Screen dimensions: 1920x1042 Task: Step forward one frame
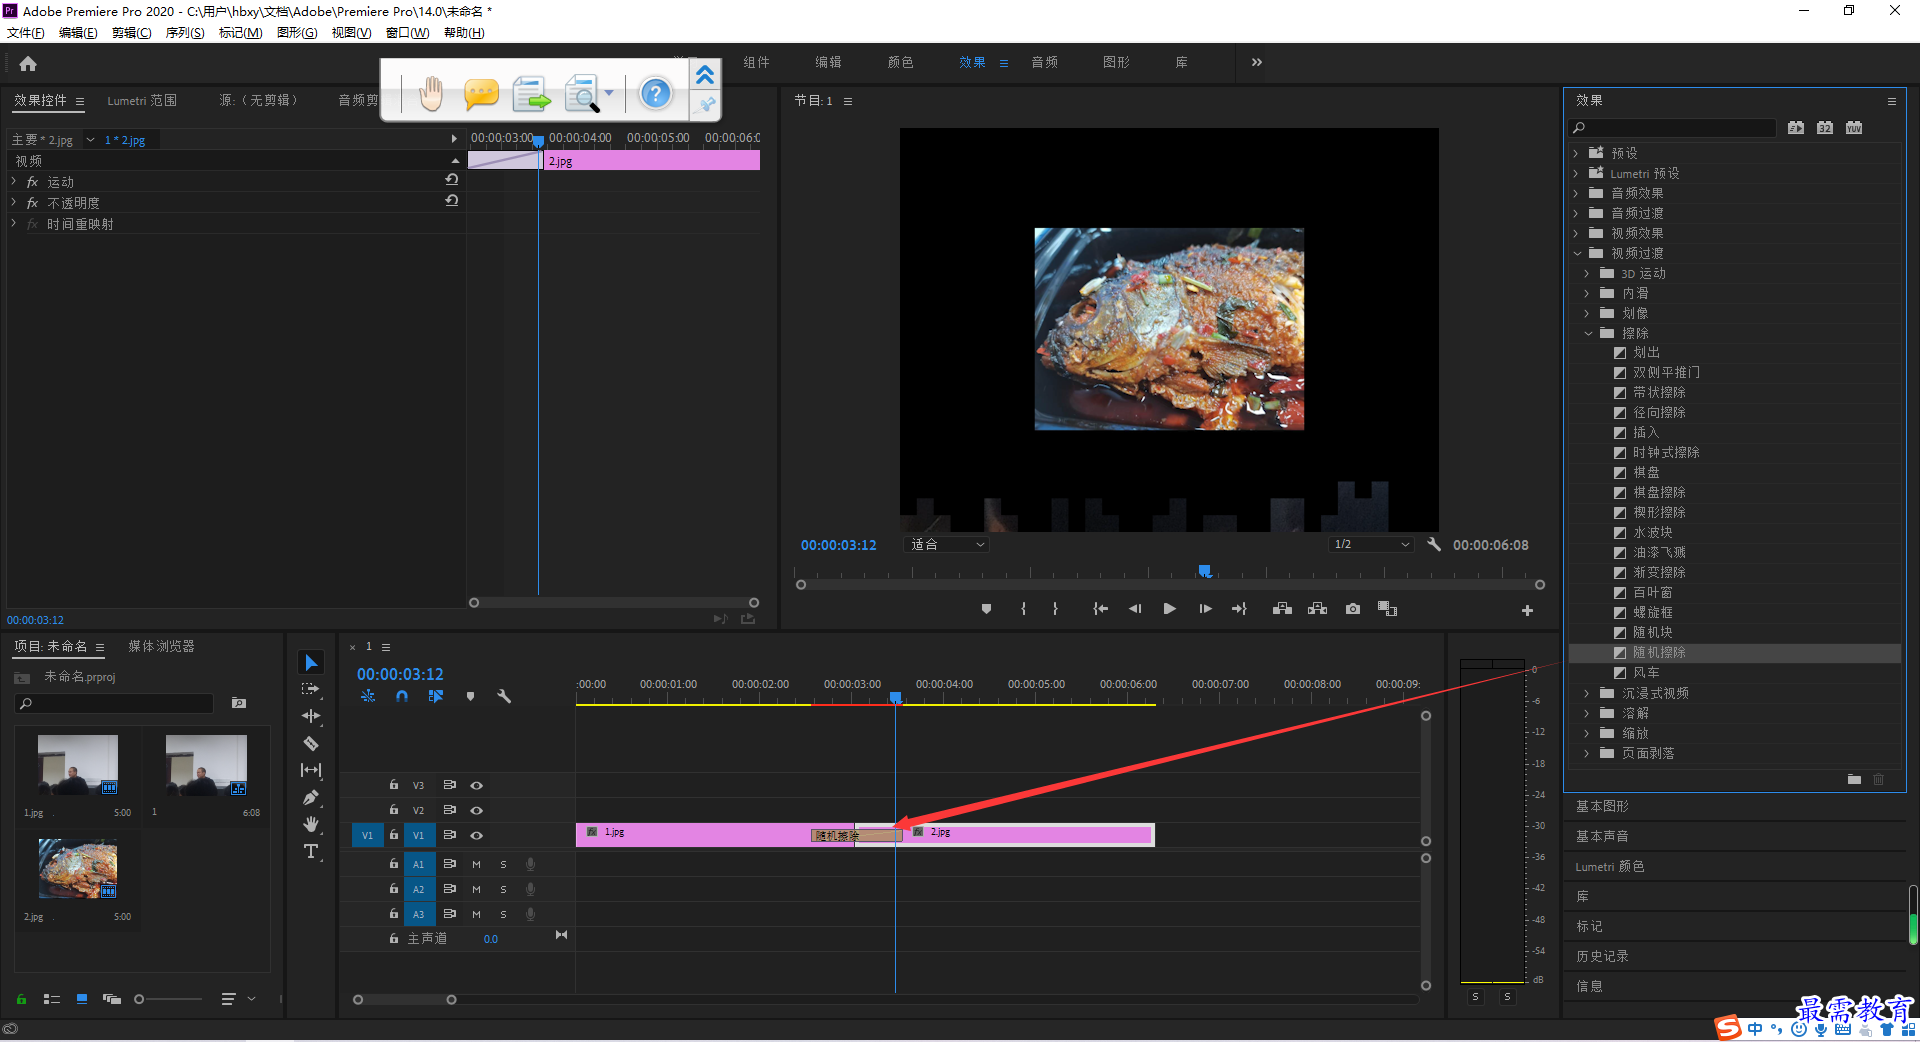(1205, 609)
